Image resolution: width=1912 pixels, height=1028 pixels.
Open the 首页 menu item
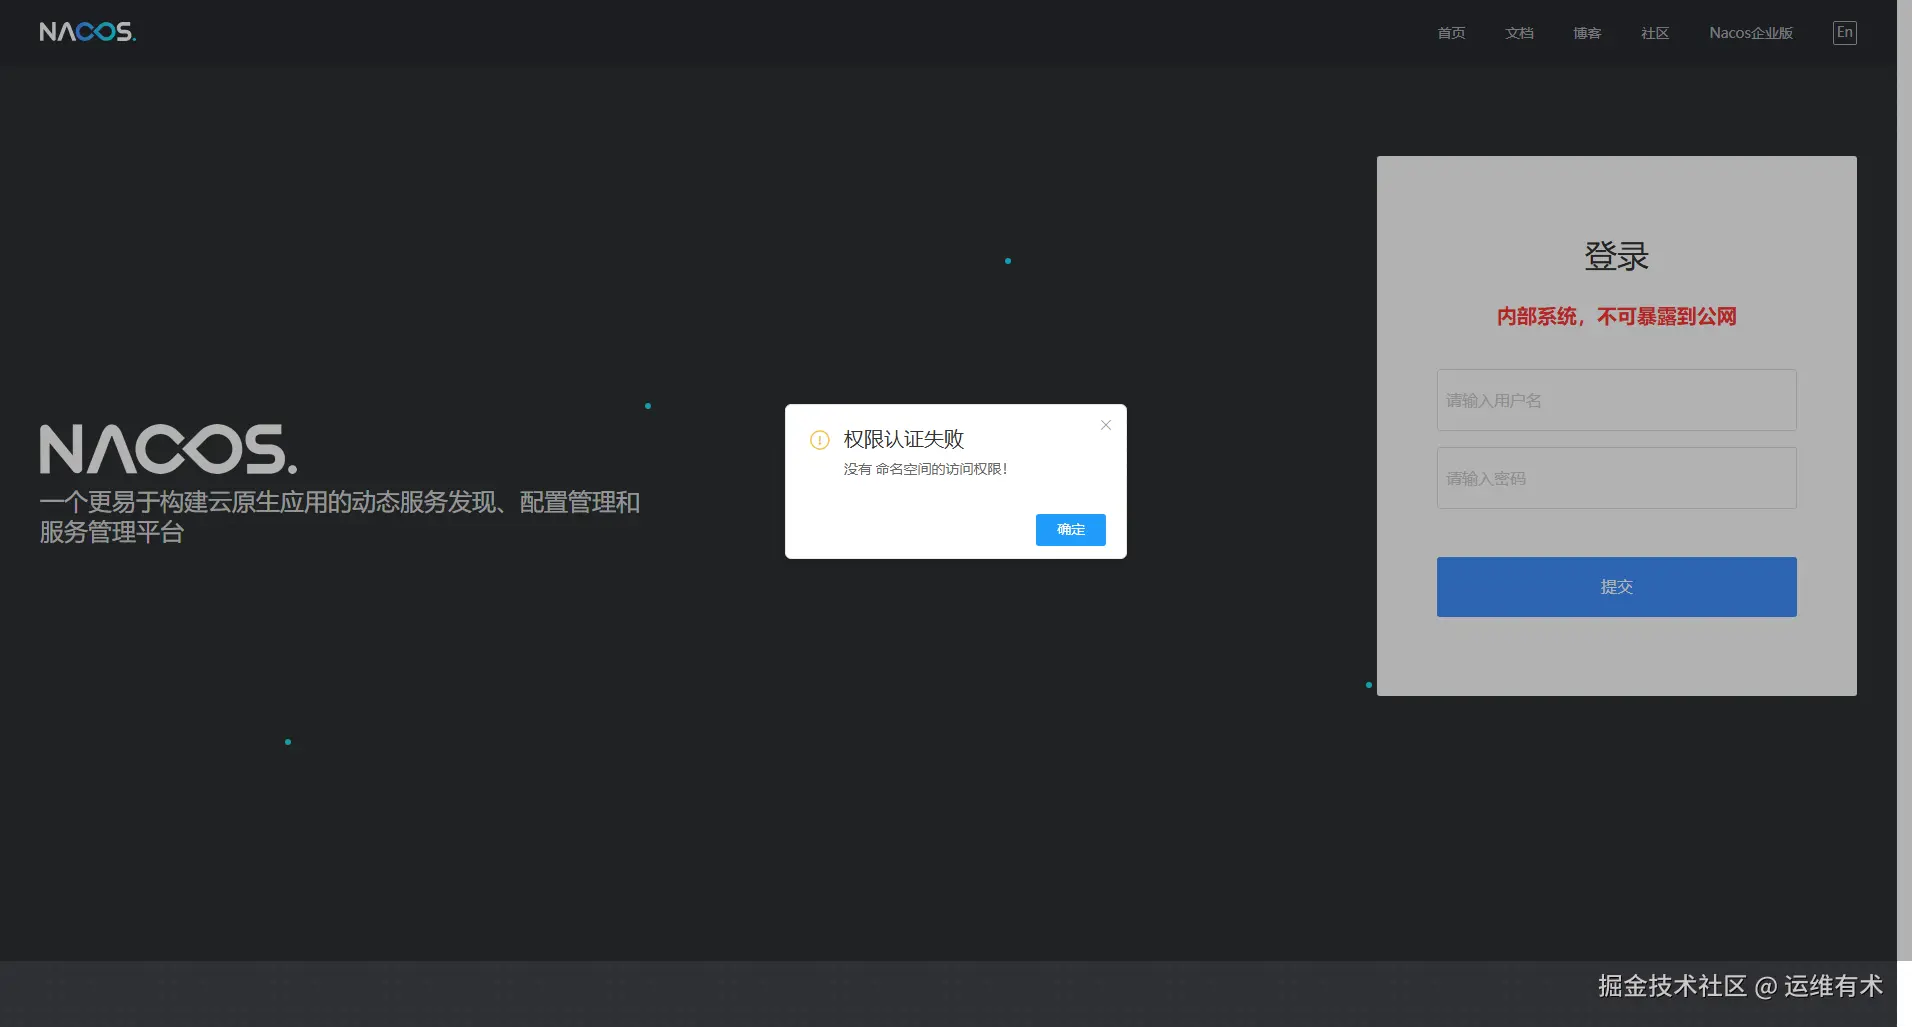click(1450, 33)
